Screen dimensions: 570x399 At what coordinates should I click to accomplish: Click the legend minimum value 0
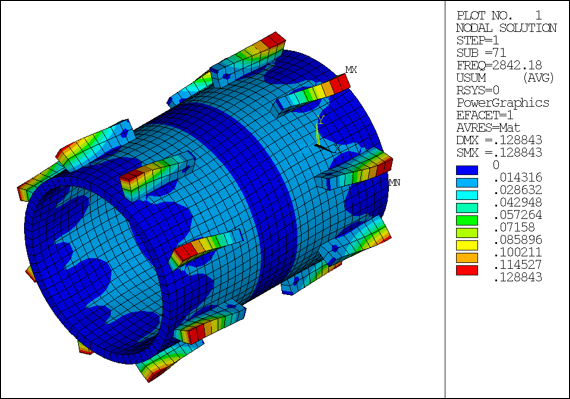point(496,165)
